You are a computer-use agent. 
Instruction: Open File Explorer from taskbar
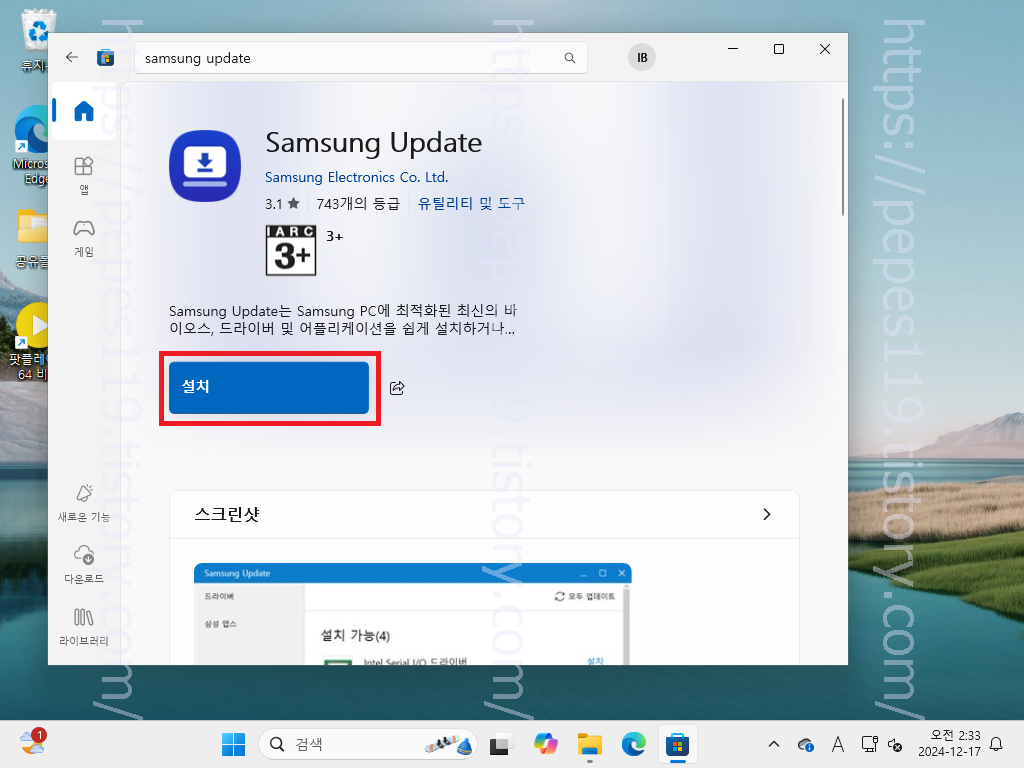coord(590,744)
